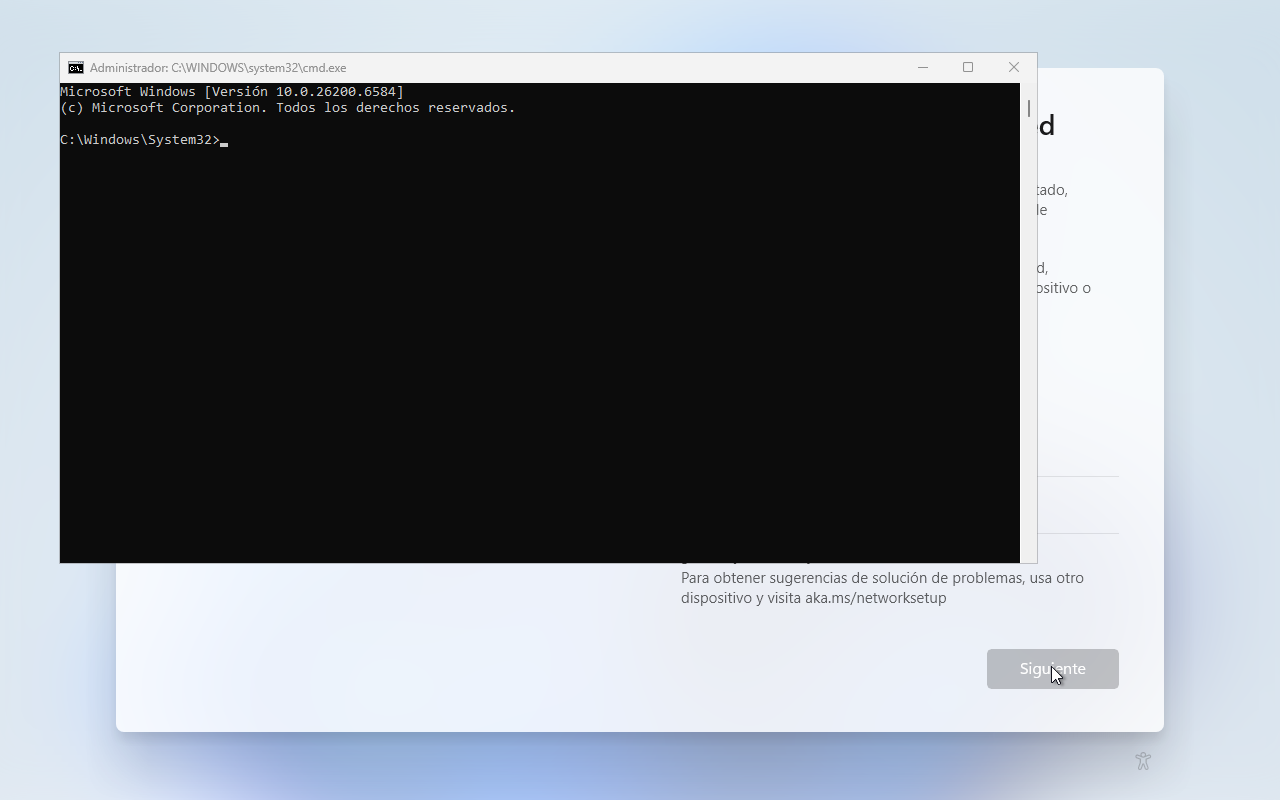The image size is (1280, 800).
Task: Click the Microsoft Windows version line
Action: tap(232, 92)
